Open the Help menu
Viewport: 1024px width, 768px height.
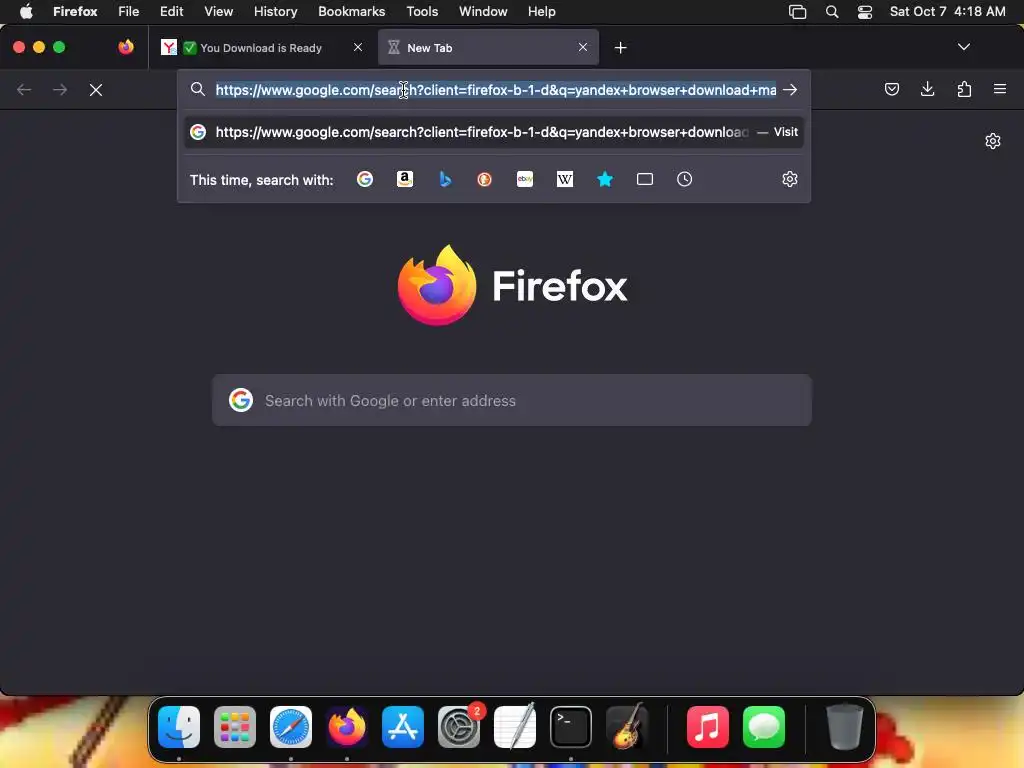click(x=541, y=11)
